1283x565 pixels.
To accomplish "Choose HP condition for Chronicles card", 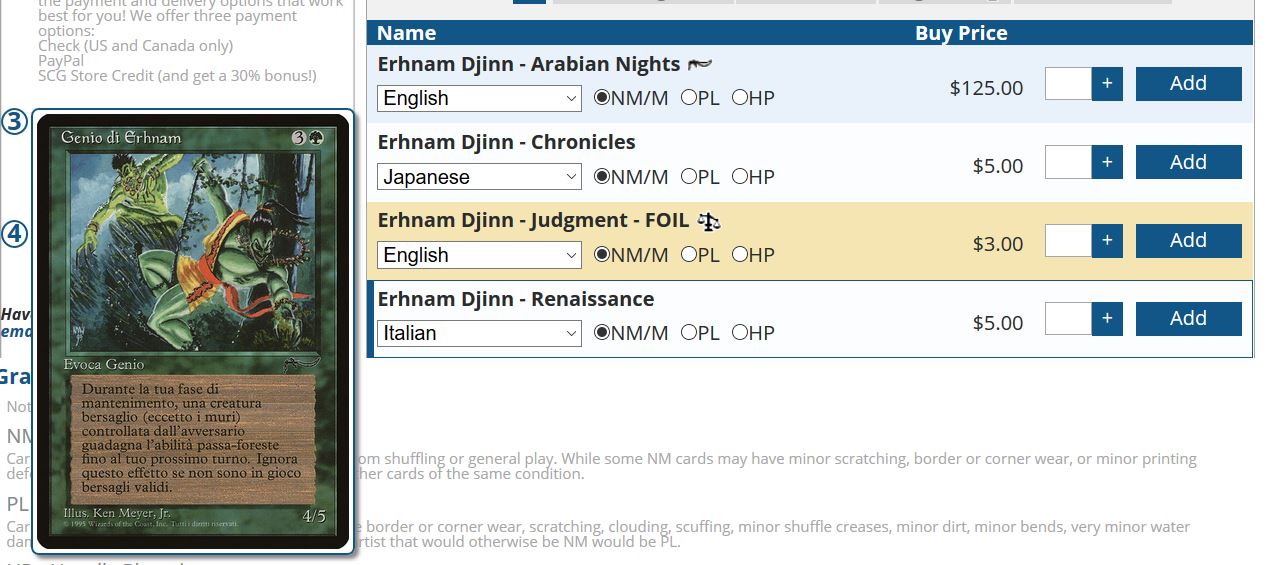I will tap(740, 177).
